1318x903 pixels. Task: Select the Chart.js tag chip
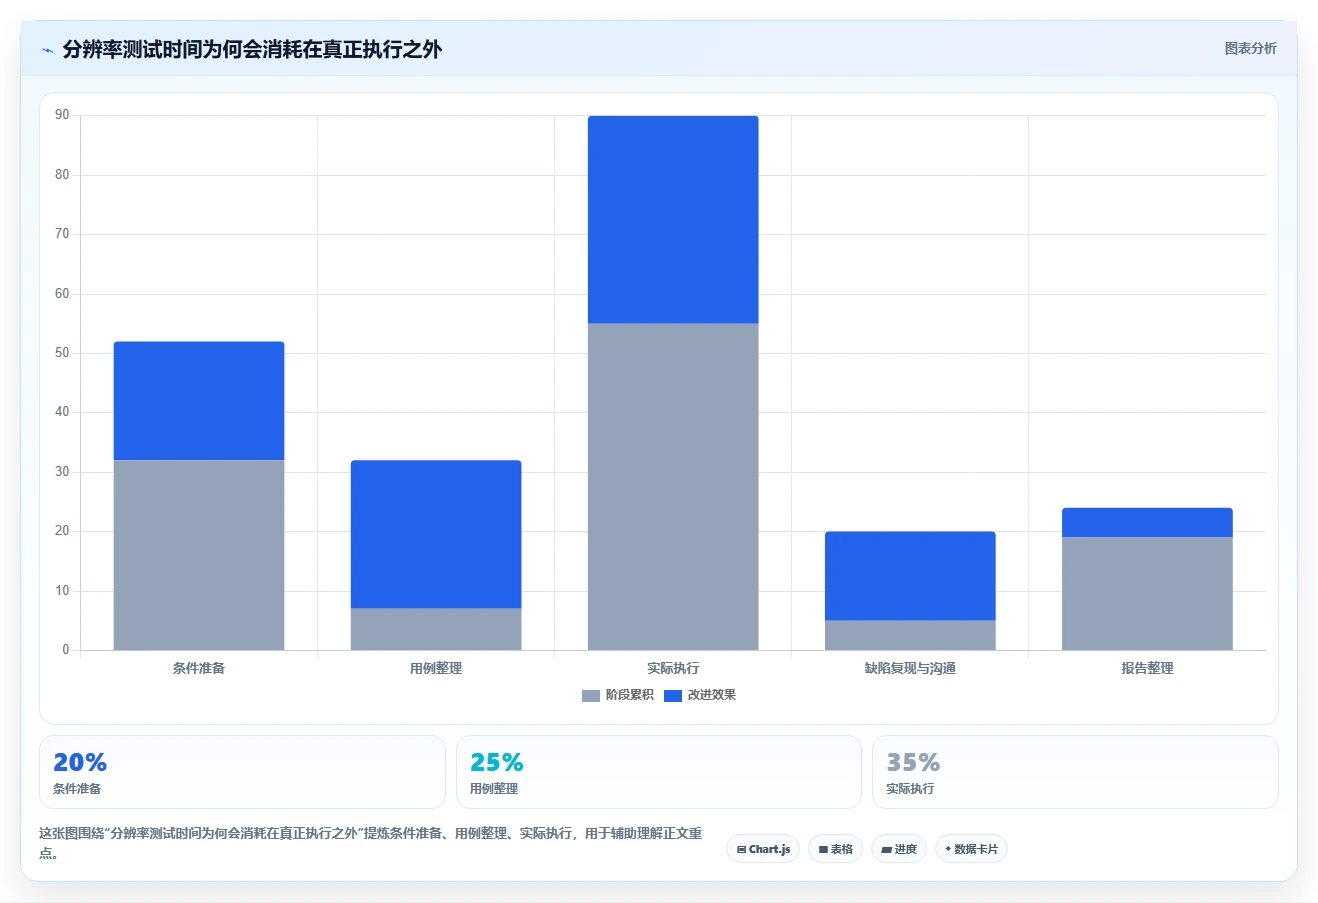click(763, 849)
